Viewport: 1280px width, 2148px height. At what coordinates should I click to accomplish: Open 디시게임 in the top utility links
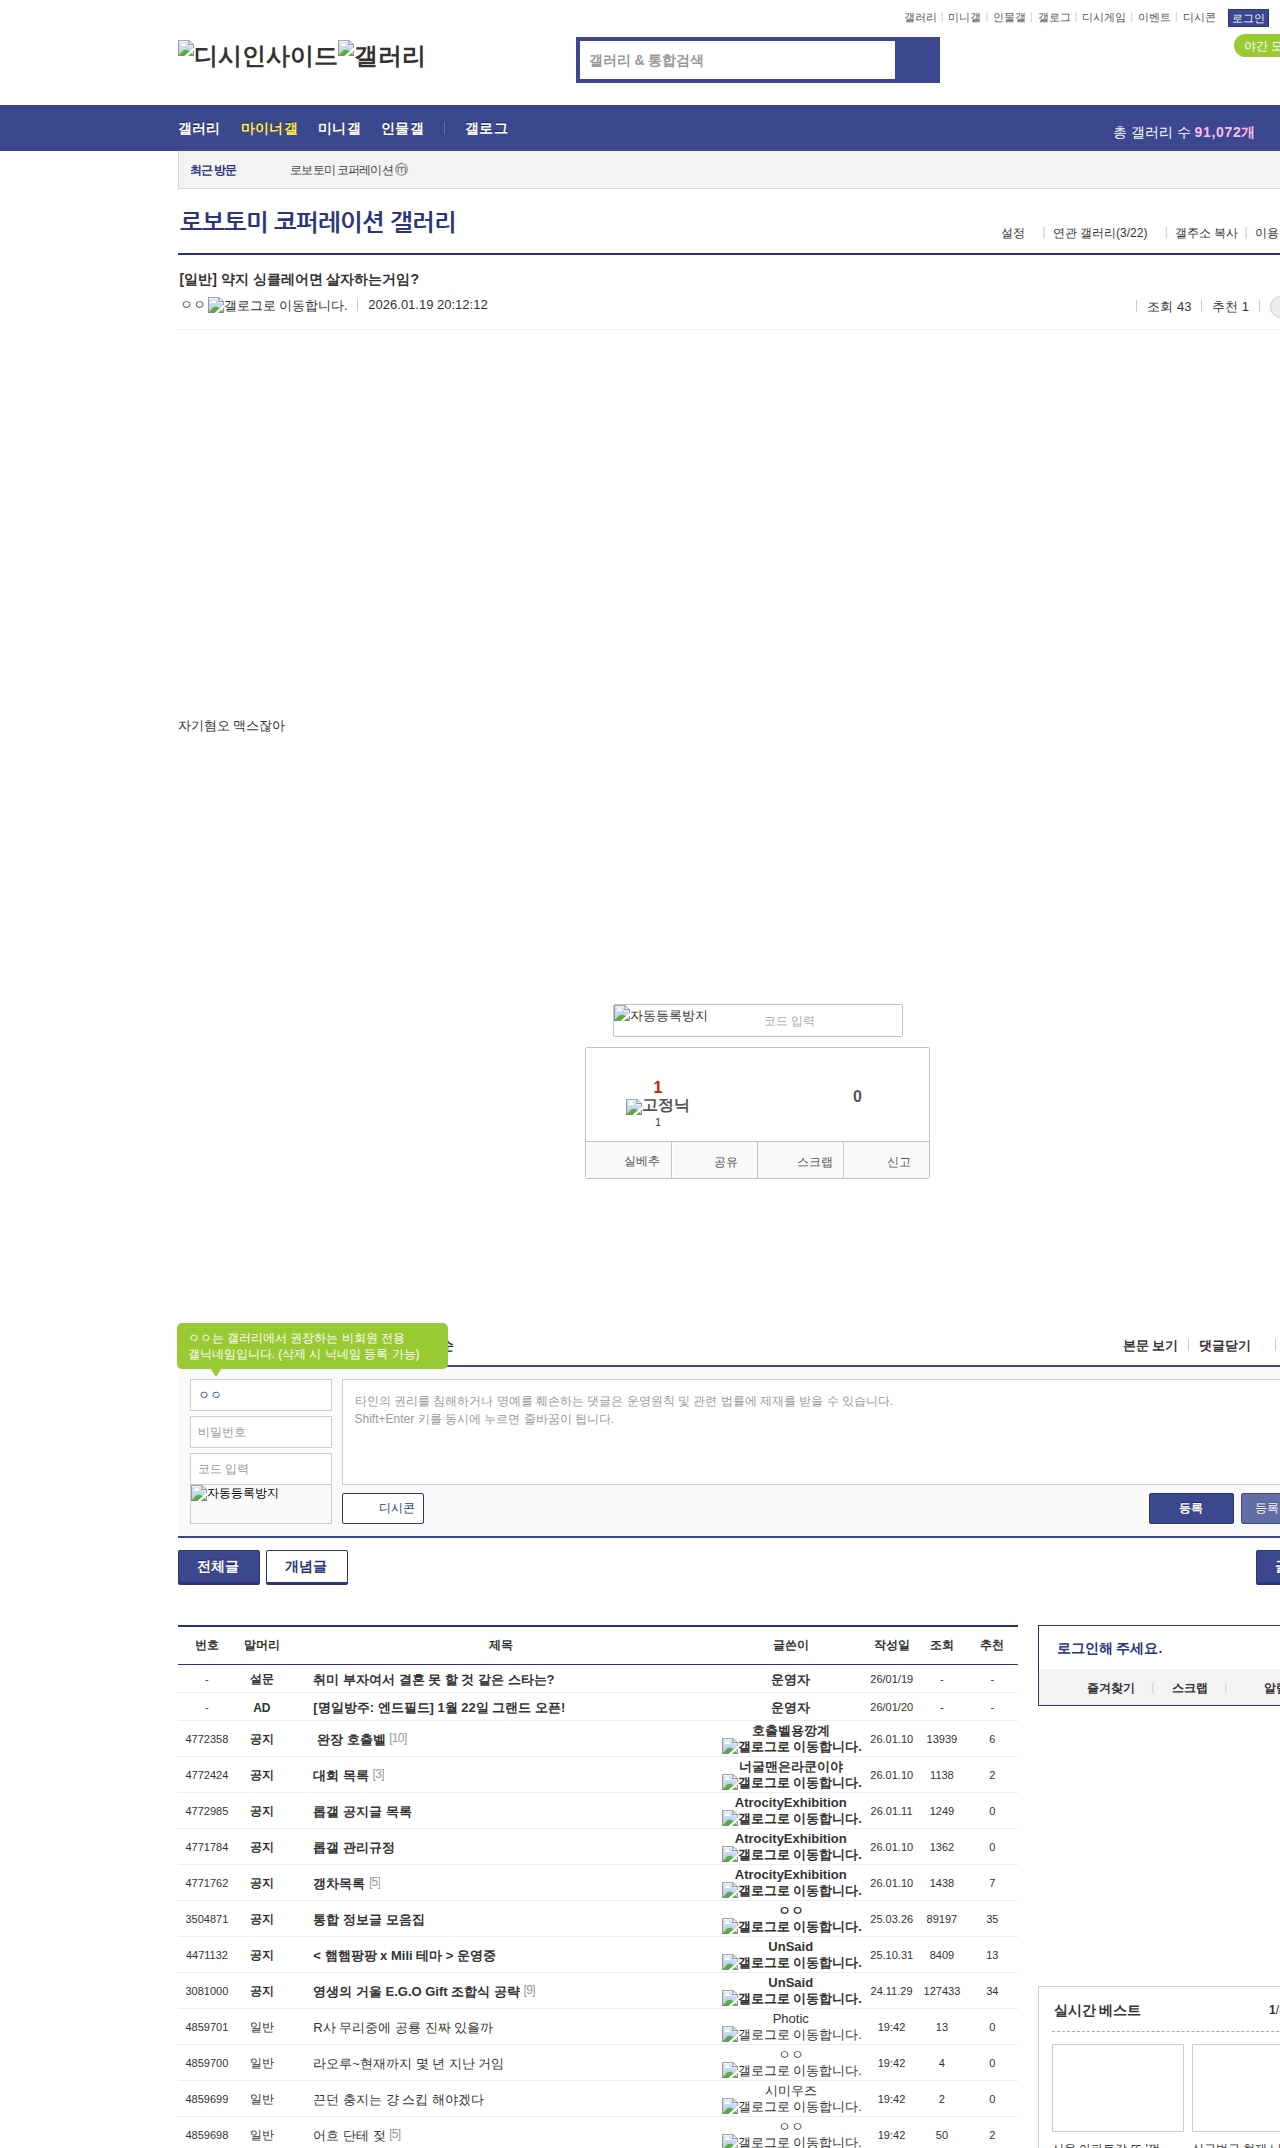[1104, 18]
